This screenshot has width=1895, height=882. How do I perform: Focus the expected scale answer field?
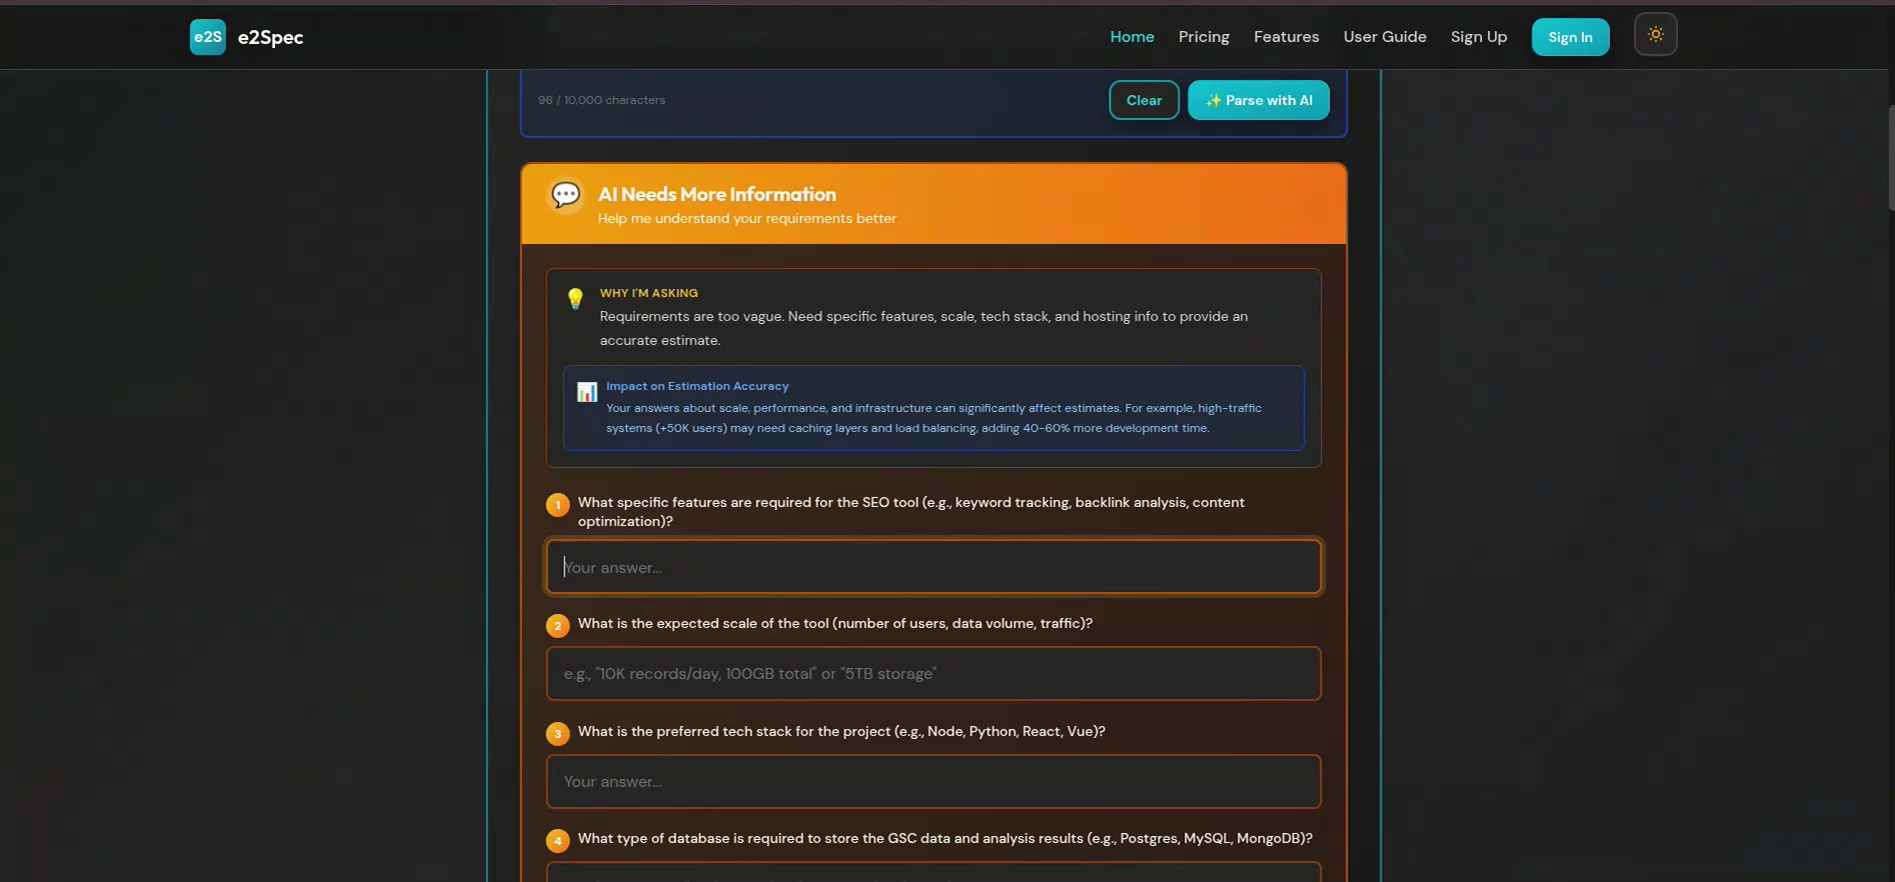(x=934, y=674)
